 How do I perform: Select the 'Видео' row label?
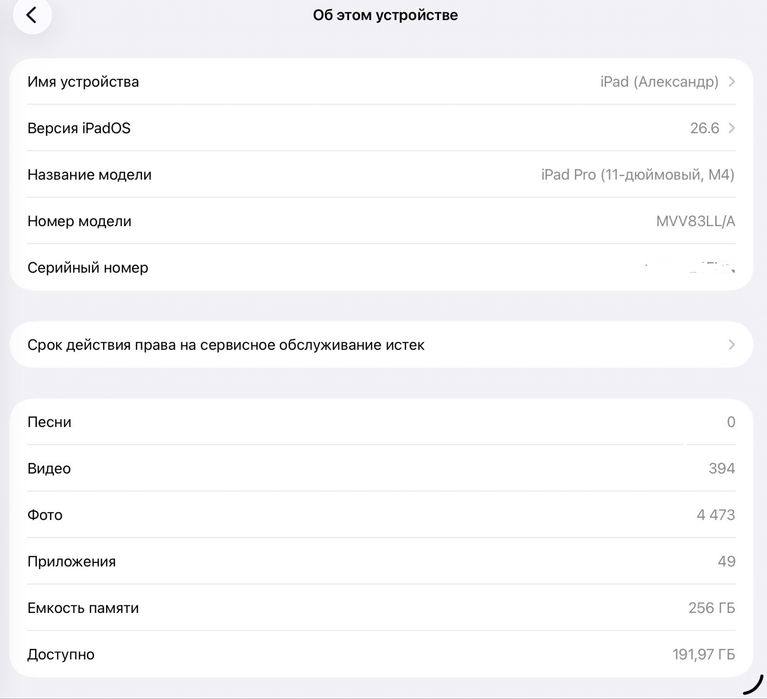pos(49,469)
